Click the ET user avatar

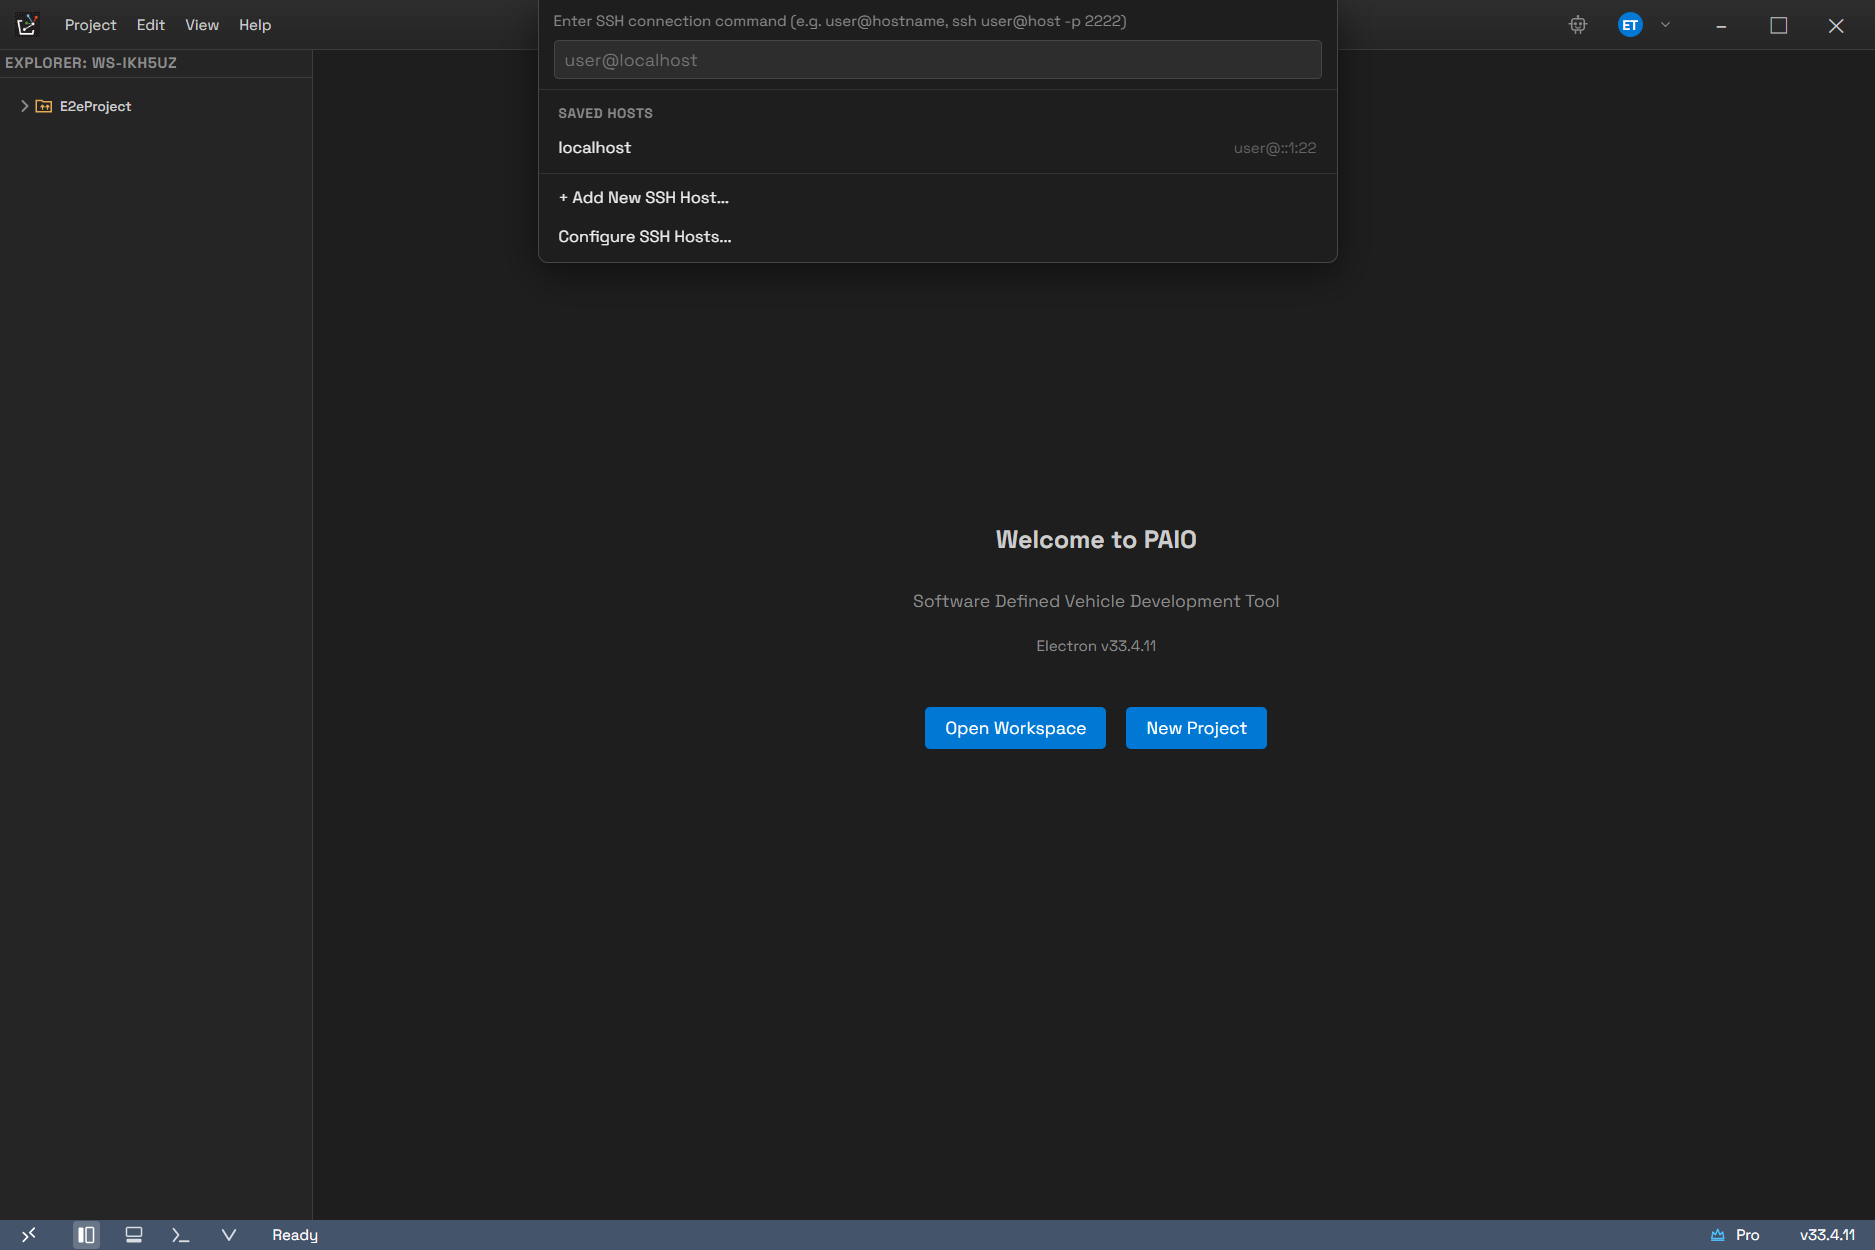pos(1630,25)
